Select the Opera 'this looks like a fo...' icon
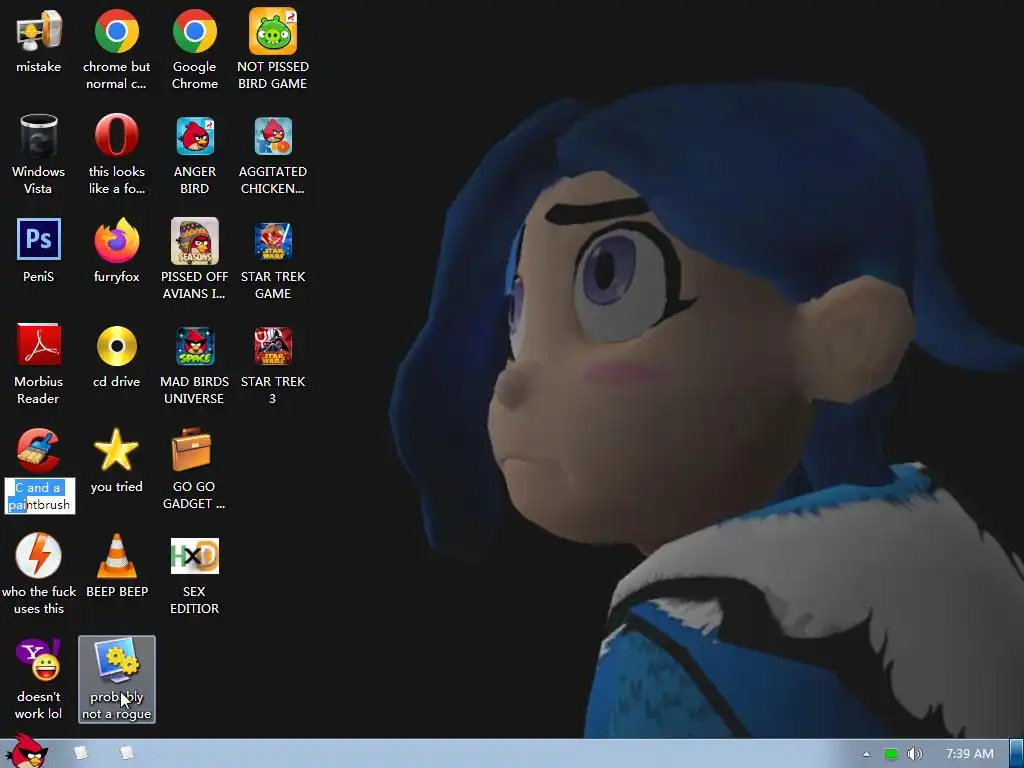Viewport: 1024px width, 768px height. pos(116,136)
